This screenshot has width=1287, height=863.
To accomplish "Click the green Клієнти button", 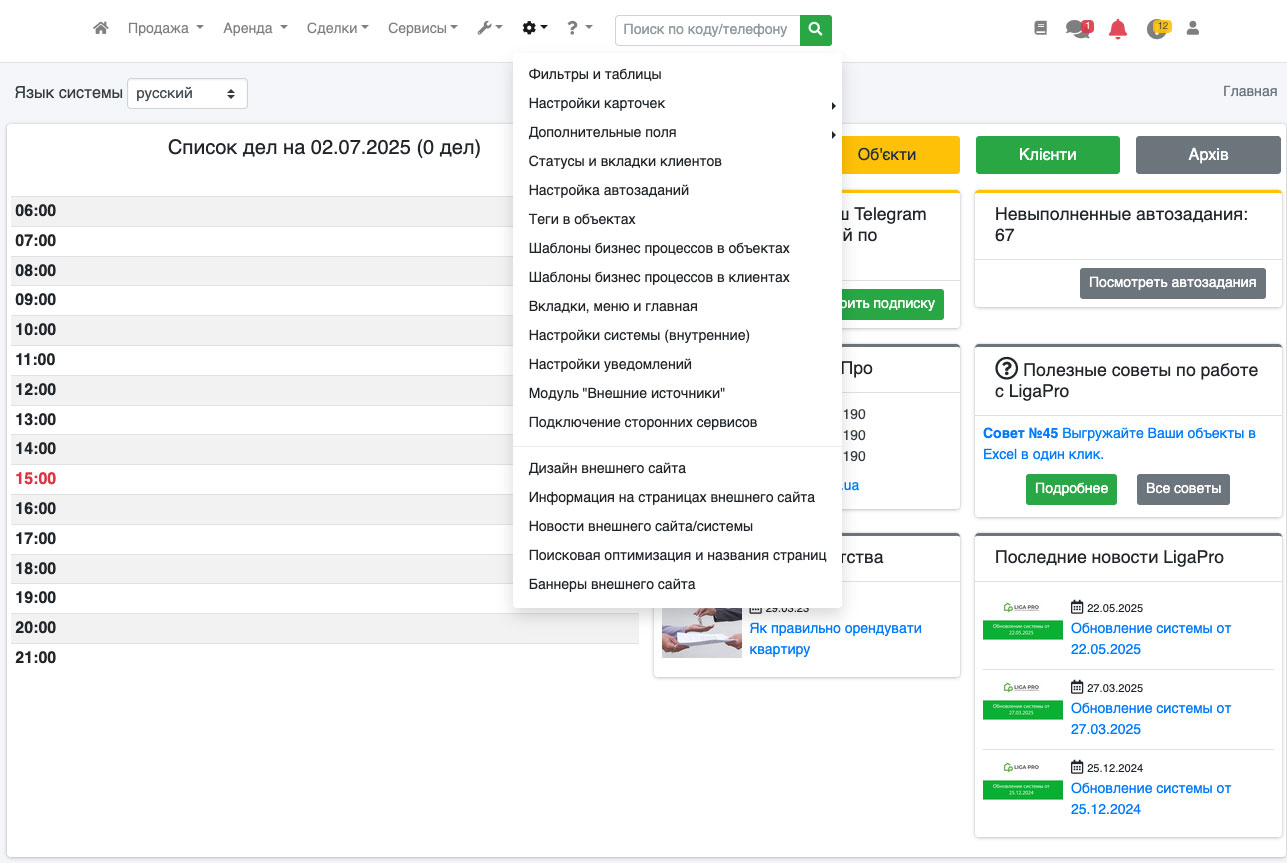I will [1047, 155].
